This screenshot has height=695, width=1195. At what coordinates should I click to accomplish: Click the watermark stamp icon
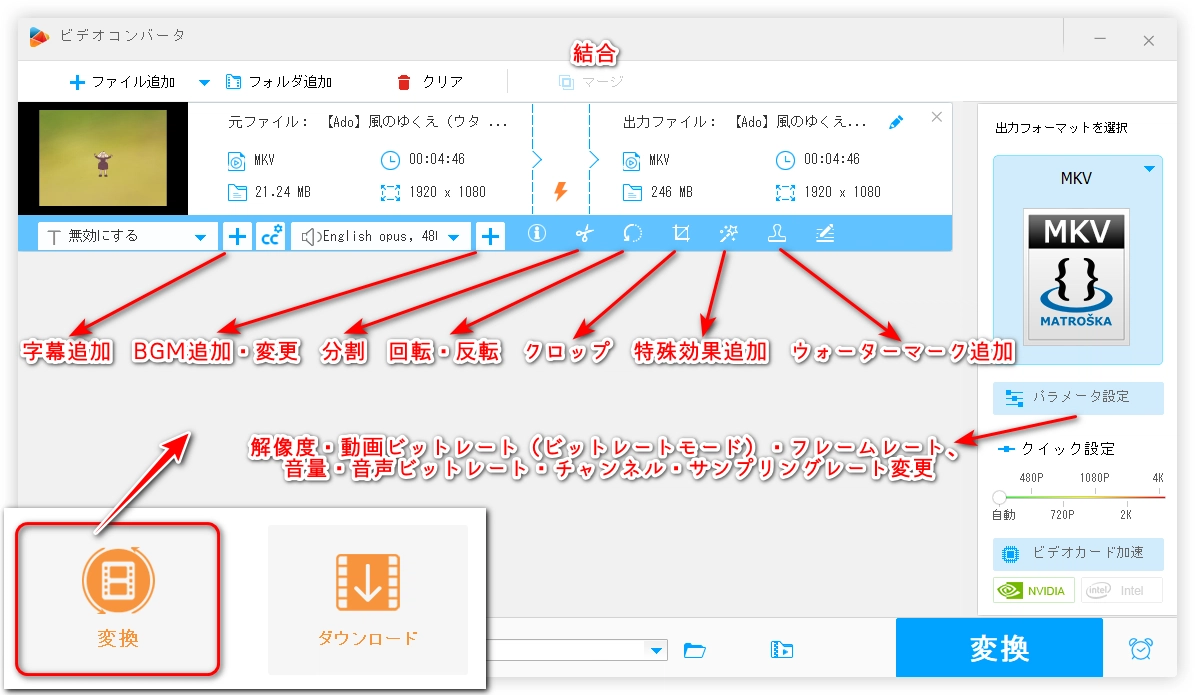[x=776, y=234]
